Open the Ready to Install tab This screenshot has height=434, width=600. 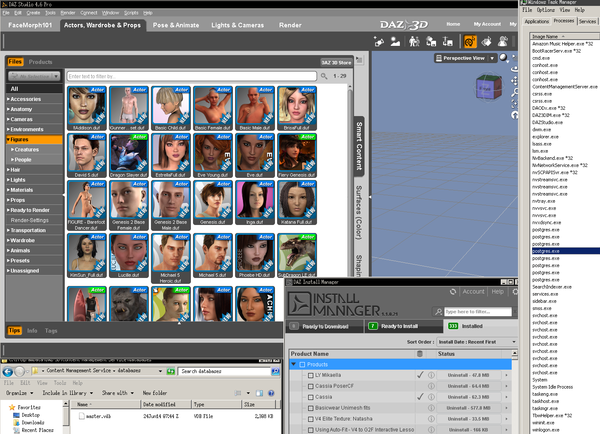click(403, 326)
